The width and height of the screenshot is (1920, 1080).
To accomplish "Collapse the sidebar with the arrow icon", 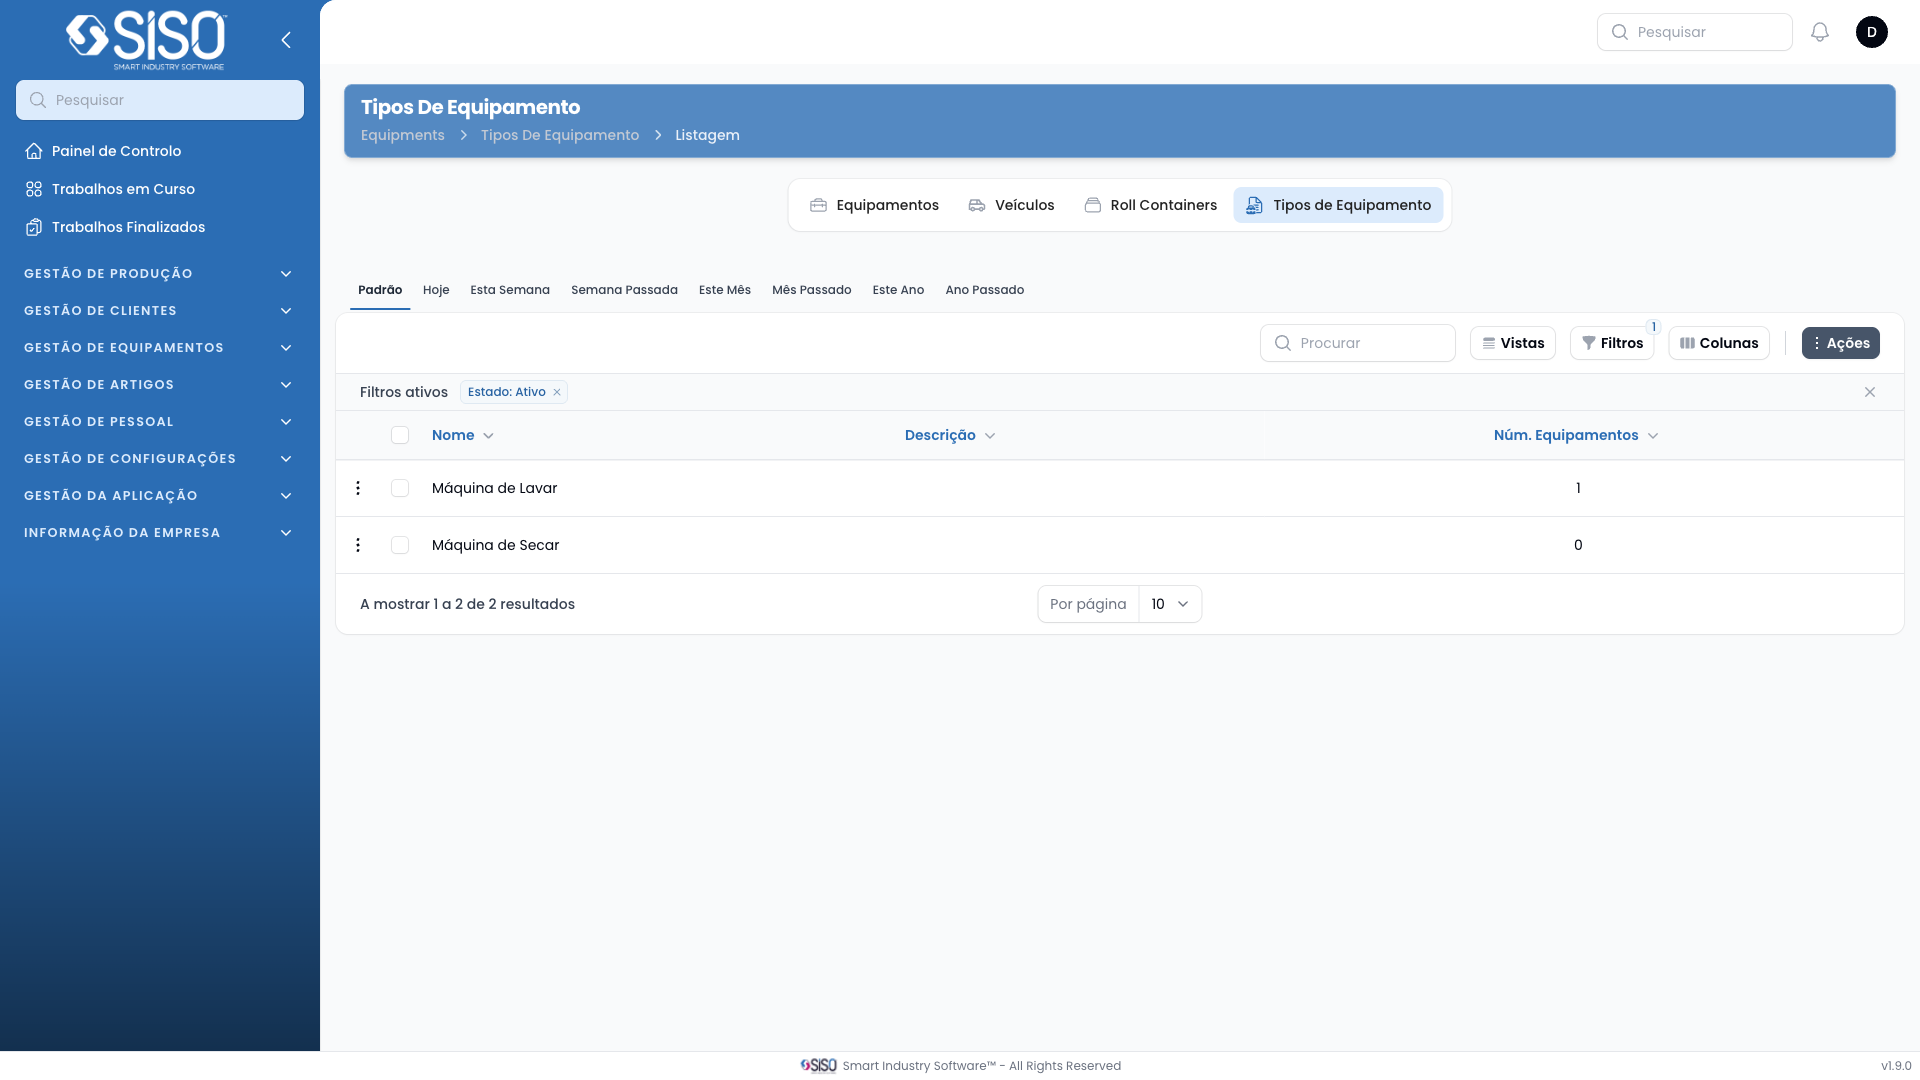I will click(286, 40).
